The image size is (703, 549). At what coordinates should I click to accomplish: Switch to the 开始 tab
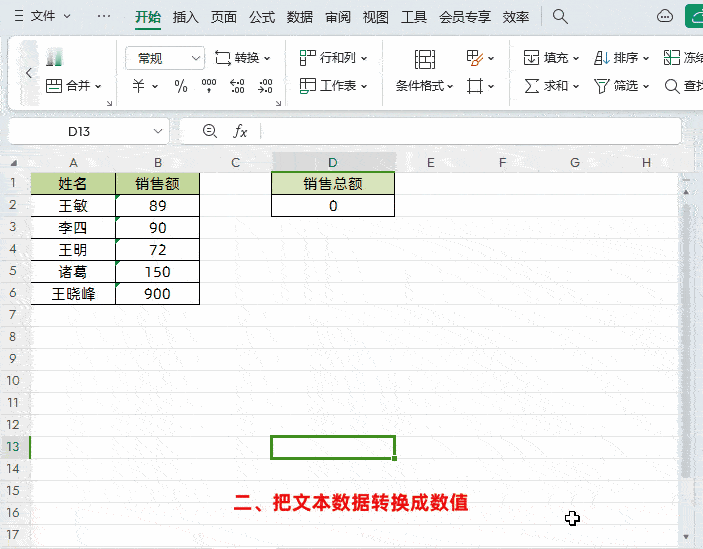[148, 17]
